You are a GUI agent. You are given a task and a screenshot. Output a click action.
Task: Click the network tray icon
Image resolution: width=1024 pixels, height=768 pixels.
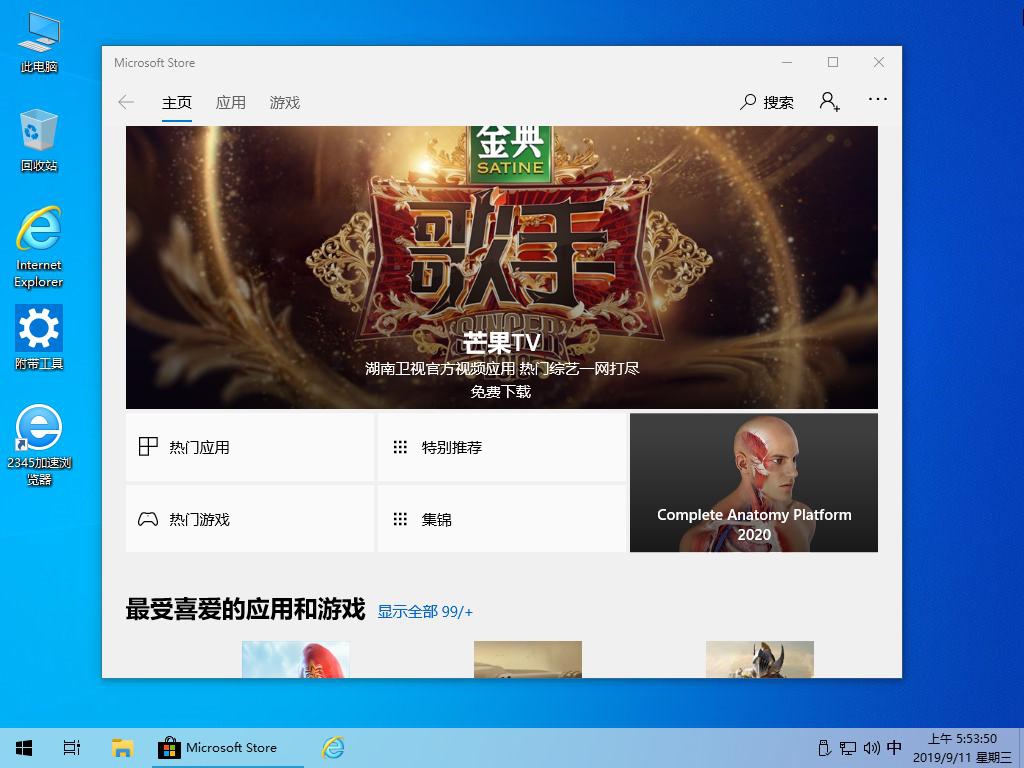click(848, 748)
